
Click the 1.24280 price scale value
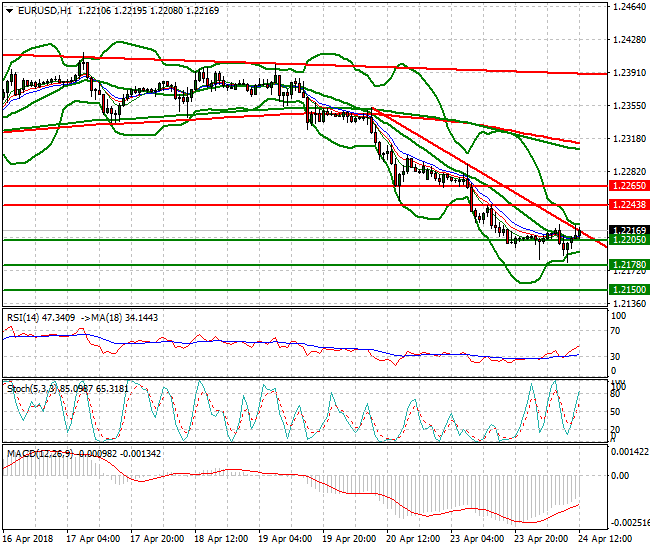pyautogui.click(x=629, y=40)
